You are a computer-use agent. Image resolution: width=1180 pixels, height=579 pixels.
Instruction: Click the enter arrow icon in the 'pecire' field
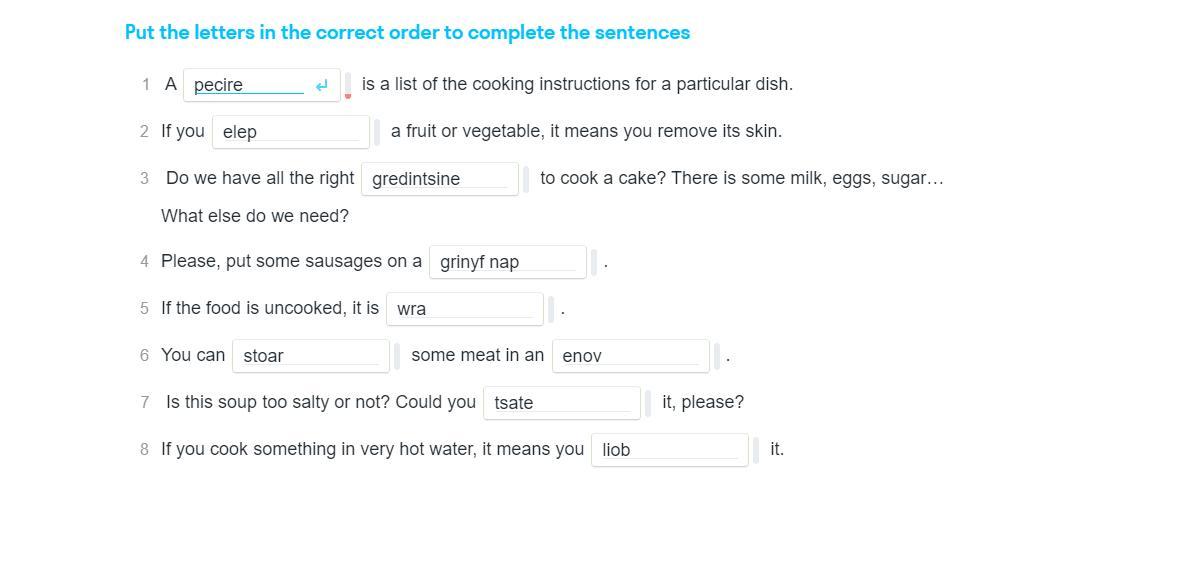point(322,86)
